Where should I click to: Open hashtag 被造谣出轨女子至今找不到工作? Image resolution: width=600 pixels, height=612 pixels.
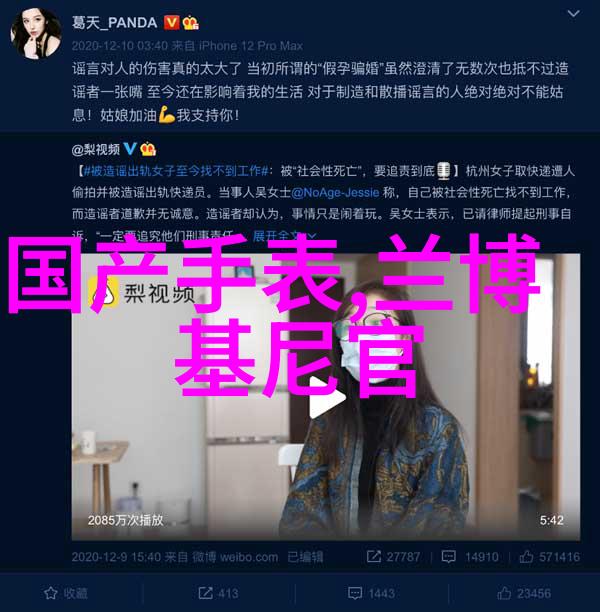point(176,171)
